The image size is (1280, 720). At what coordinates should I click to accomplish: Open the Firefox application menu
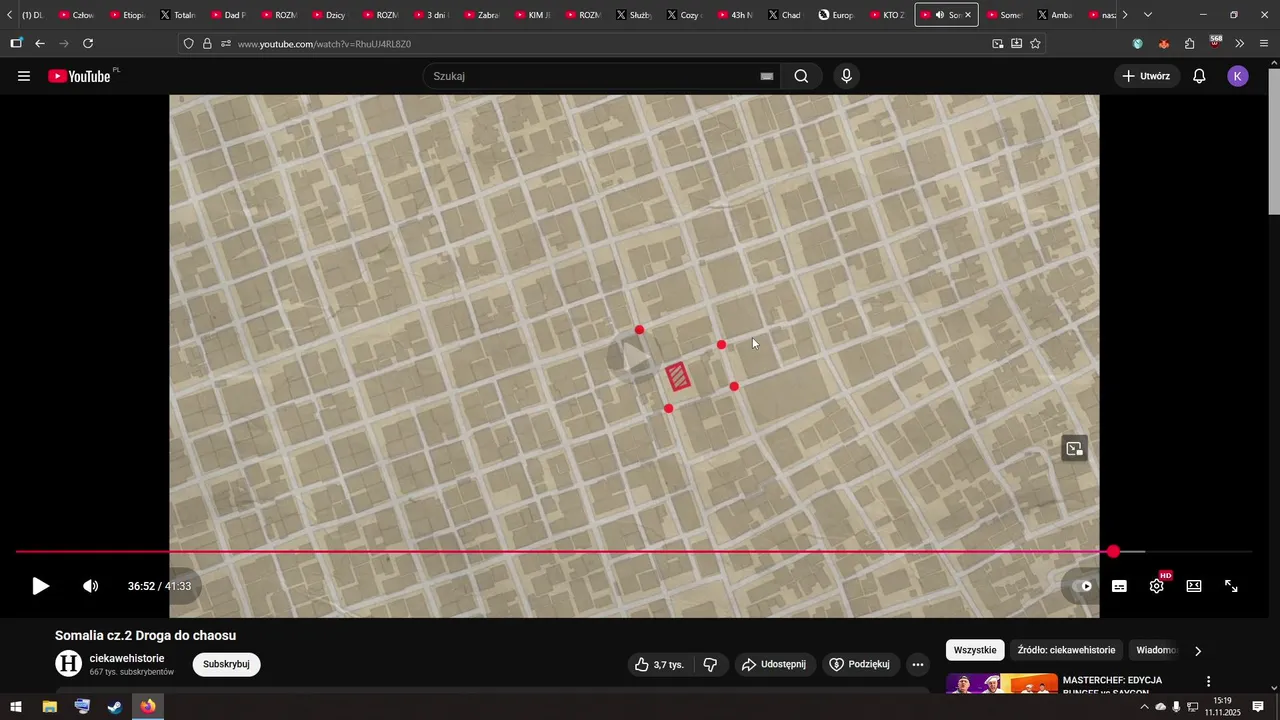pyautogui.click(x=1264, y=43)
